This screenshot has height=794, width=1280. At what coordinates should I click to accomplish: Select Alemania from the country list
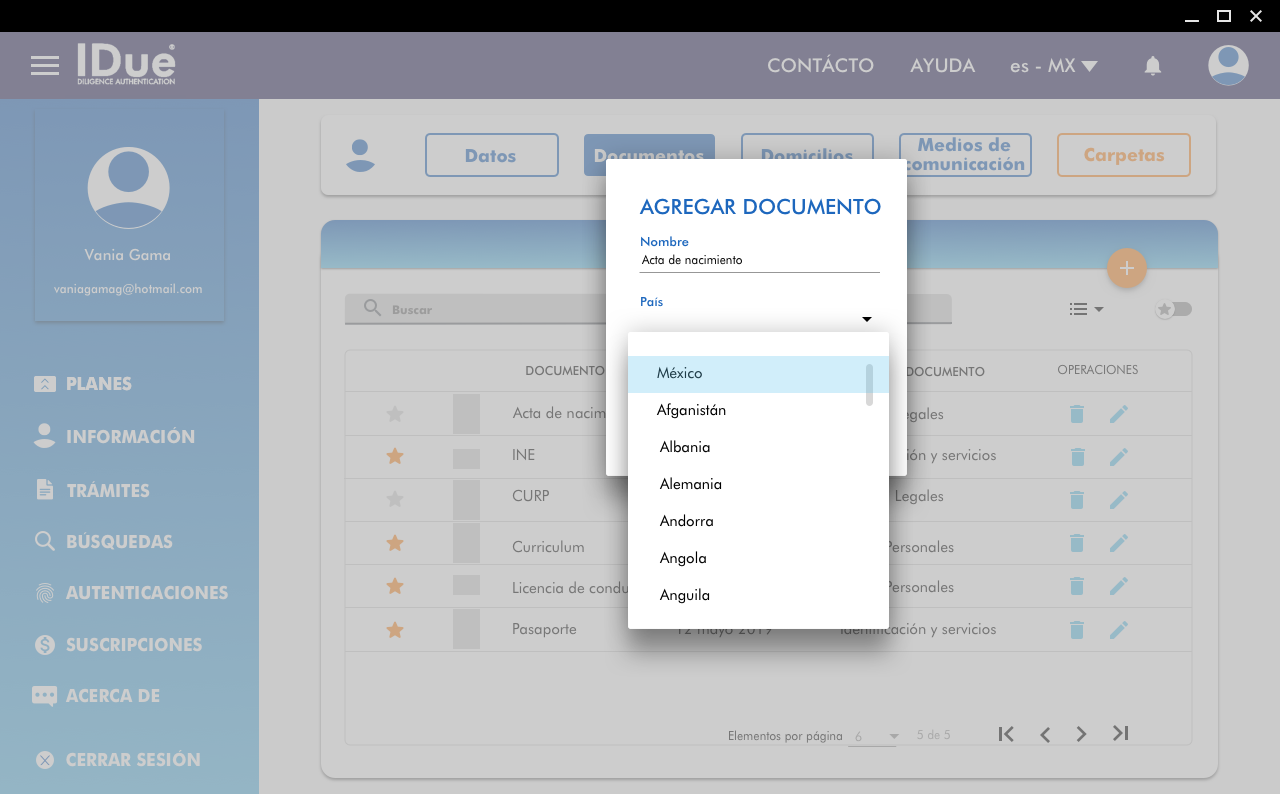pyautogui.click(x=691, y=484)
